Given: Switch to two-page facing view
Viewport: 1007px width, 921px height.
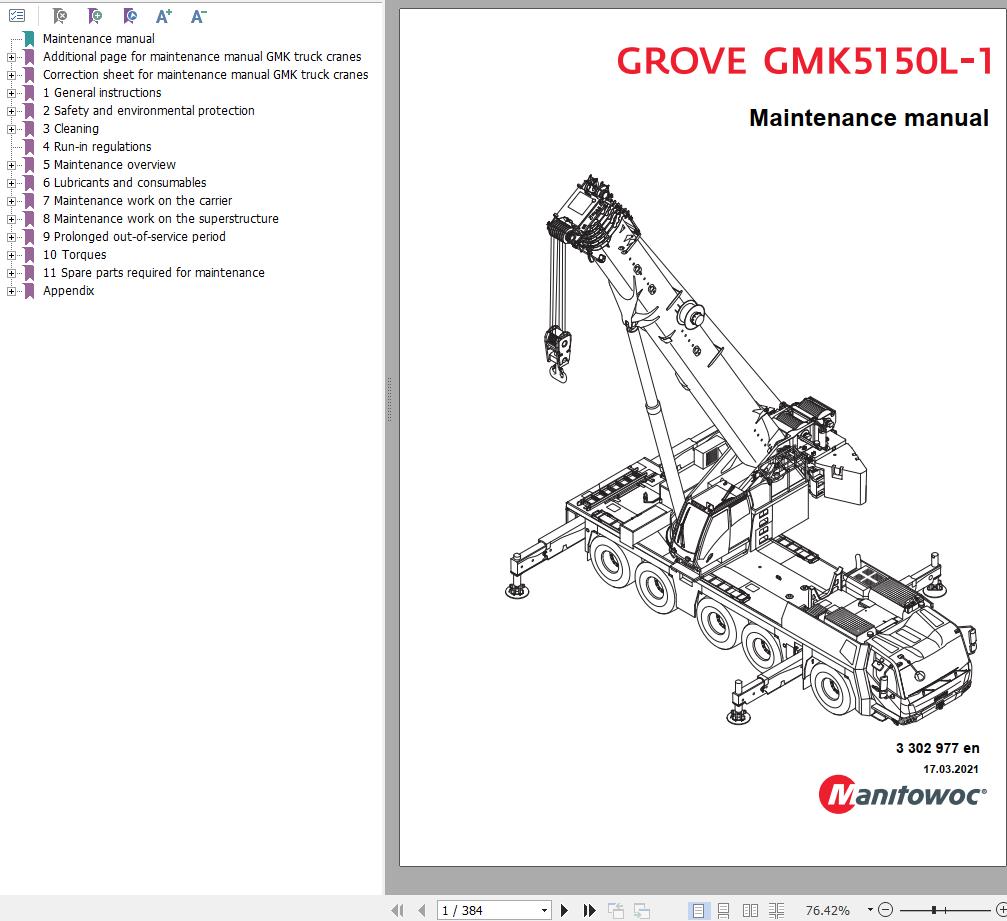Looking at the screenshot, I should [x=750, y=910].
